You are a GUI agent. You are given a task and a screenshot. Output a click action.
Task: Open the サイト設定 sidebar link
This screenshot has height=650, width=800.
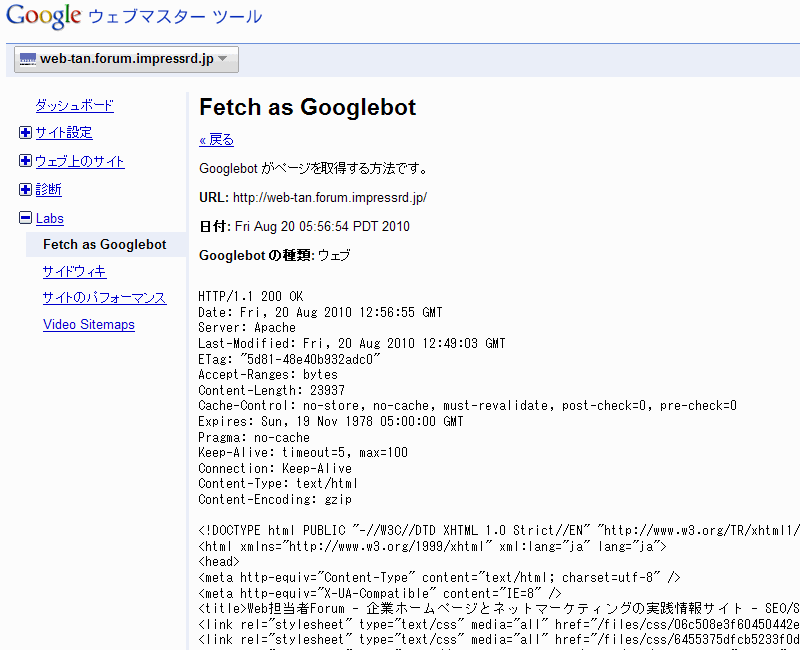click(64, 133)
